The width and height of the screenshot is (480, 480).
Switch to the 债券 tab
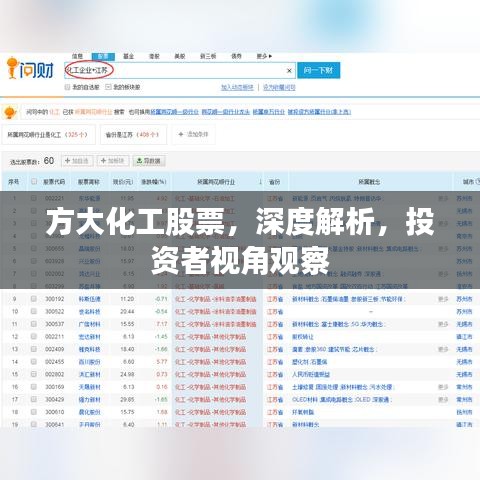[236, 56]
